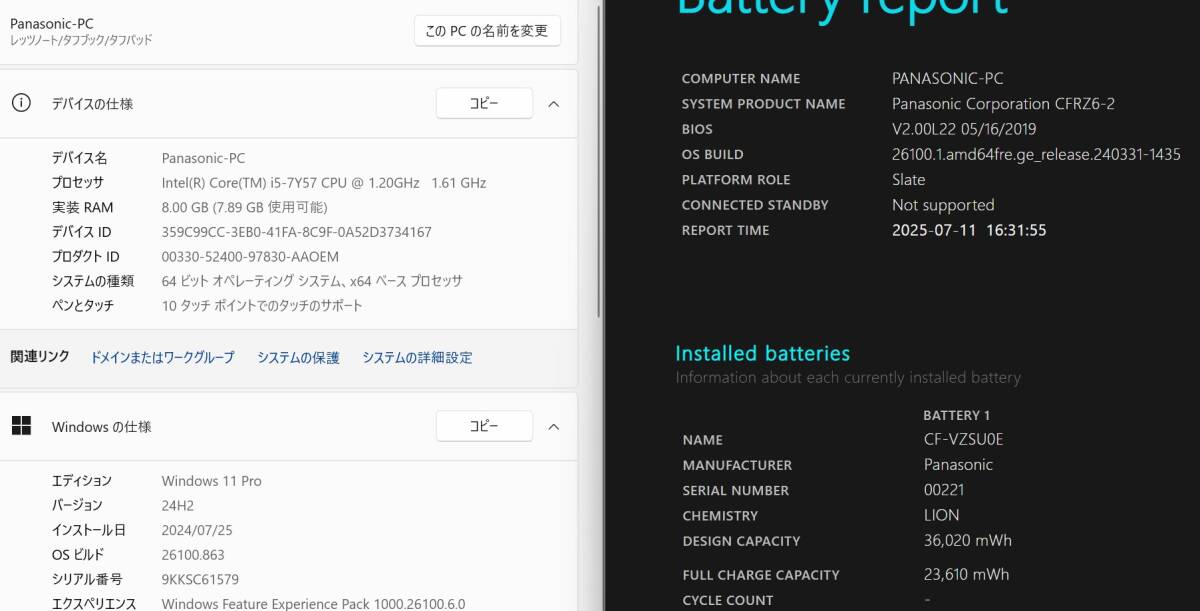
Task: Click the Windows の仕様 section heading
Action: 102,426
